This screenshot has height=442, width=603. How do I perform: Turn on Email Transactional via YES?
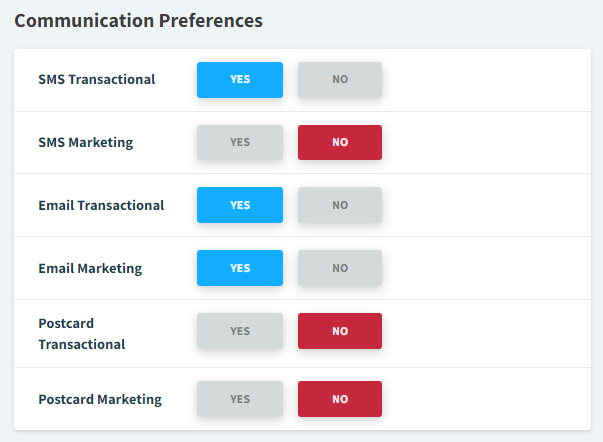pos(240,205)
